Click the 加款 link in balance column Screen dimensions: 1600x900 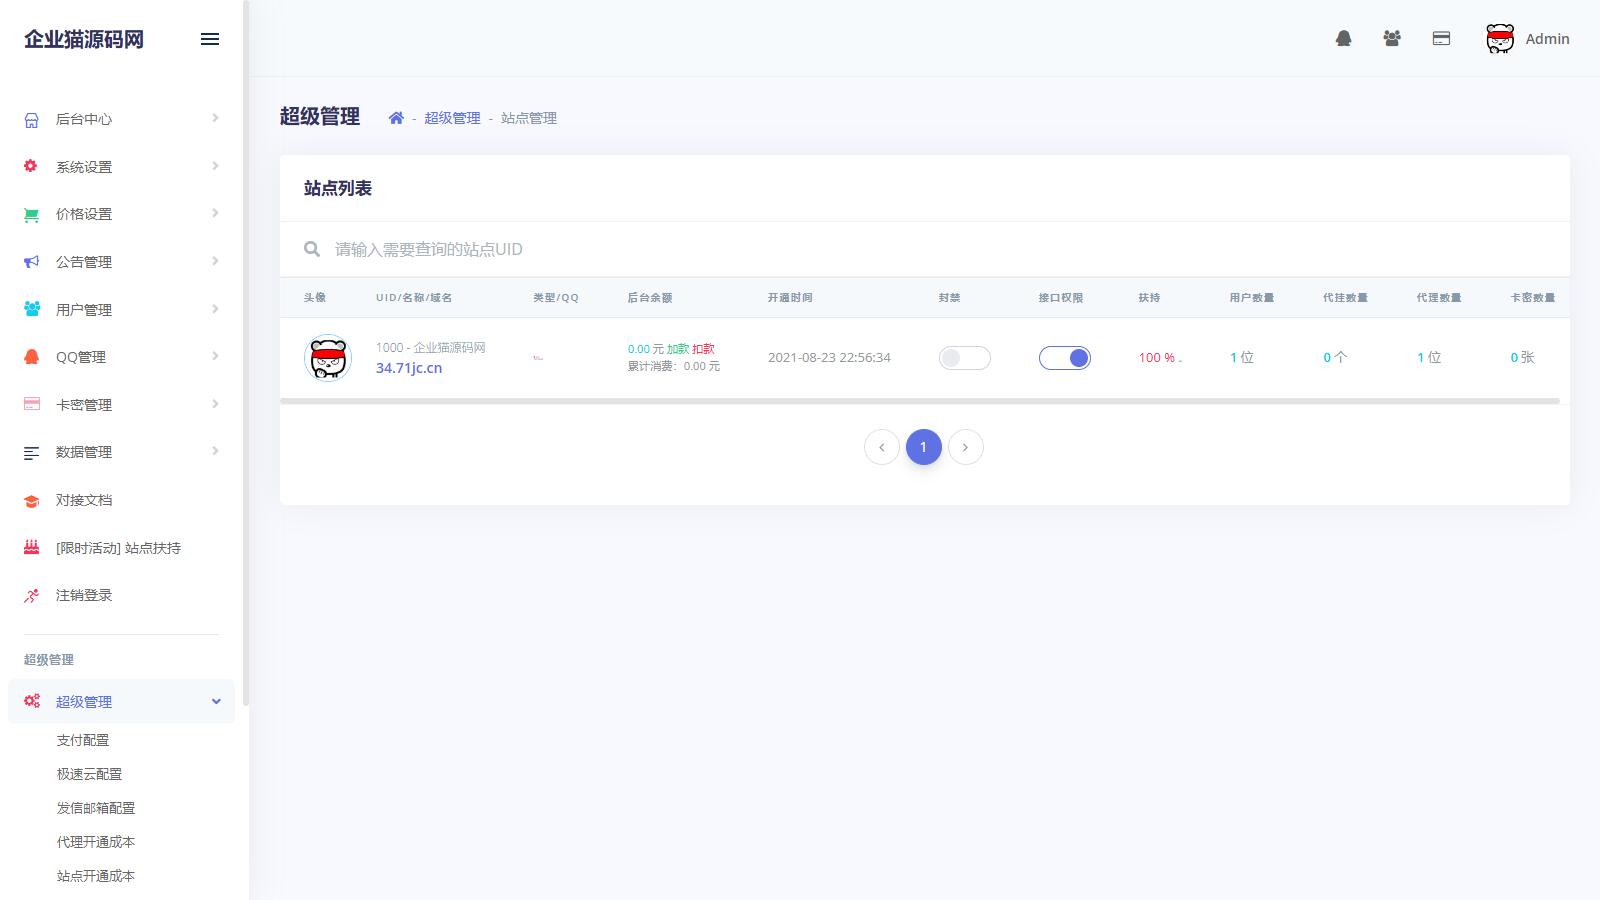pyautogui.click(x=678, y=349)
